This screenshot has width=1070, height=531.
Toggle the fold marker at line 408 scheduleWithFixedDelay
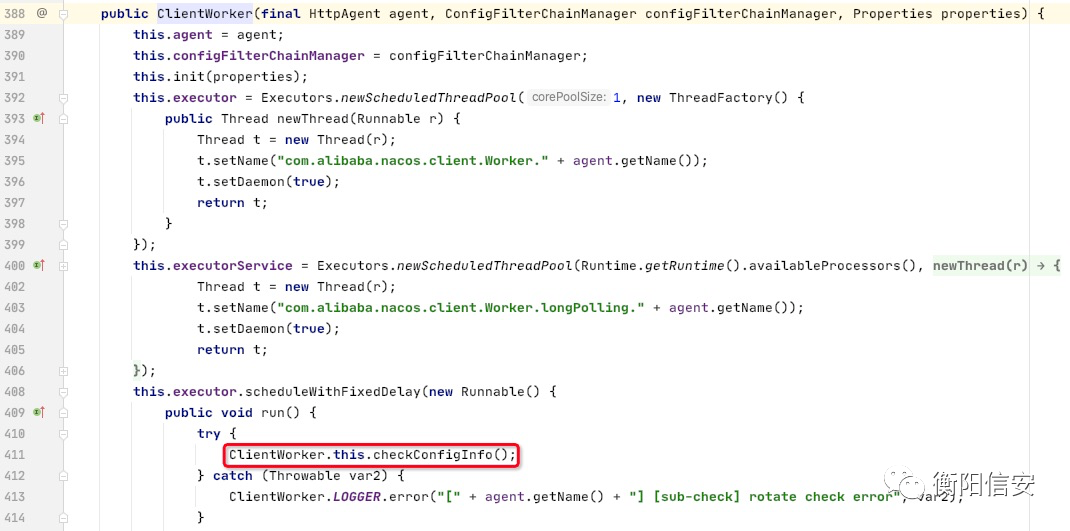pos(63,392)
